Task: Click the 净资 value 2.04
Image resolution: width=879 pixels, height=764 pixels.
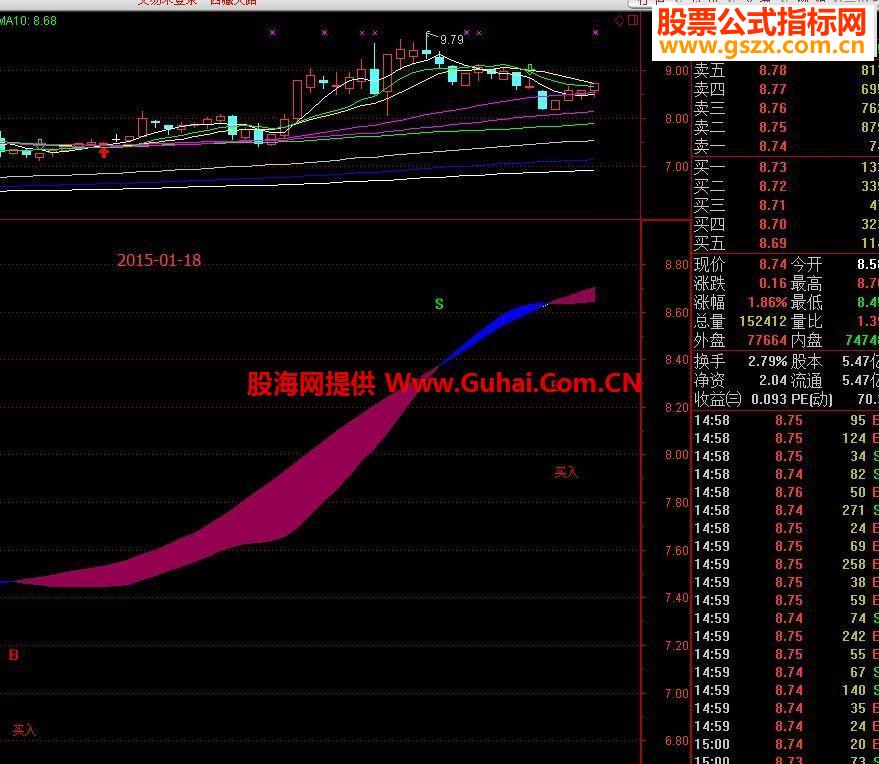Action: [x=773, y=381]
